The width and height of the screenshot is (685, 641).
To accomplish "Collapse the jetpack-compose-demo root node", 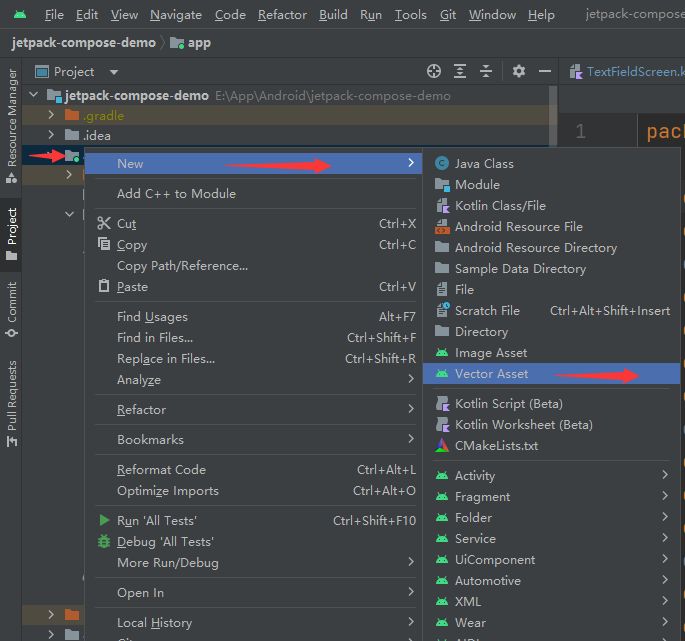I will click(x=35, y=96).
